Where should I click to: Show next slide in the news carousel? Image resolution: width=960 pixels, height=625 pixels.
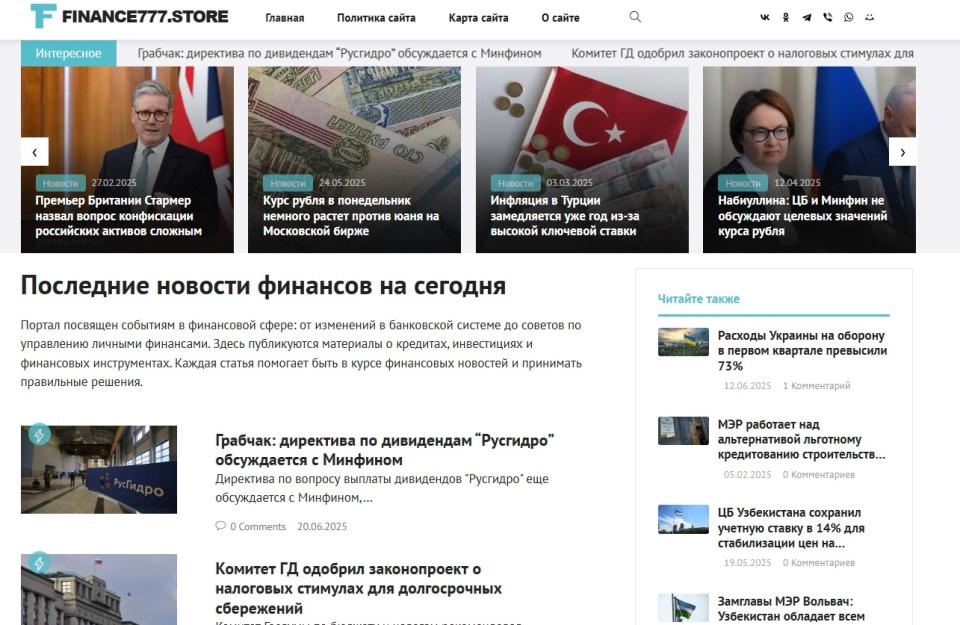coord(902,152)
